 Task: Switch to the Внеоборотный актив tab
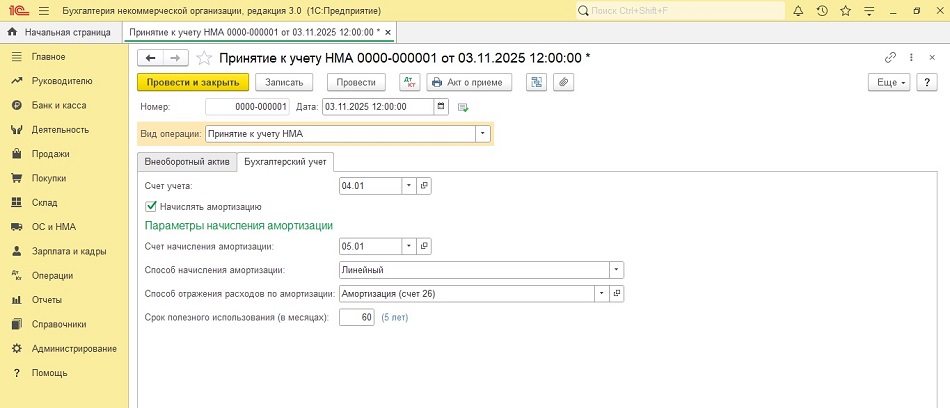(188, 161)
